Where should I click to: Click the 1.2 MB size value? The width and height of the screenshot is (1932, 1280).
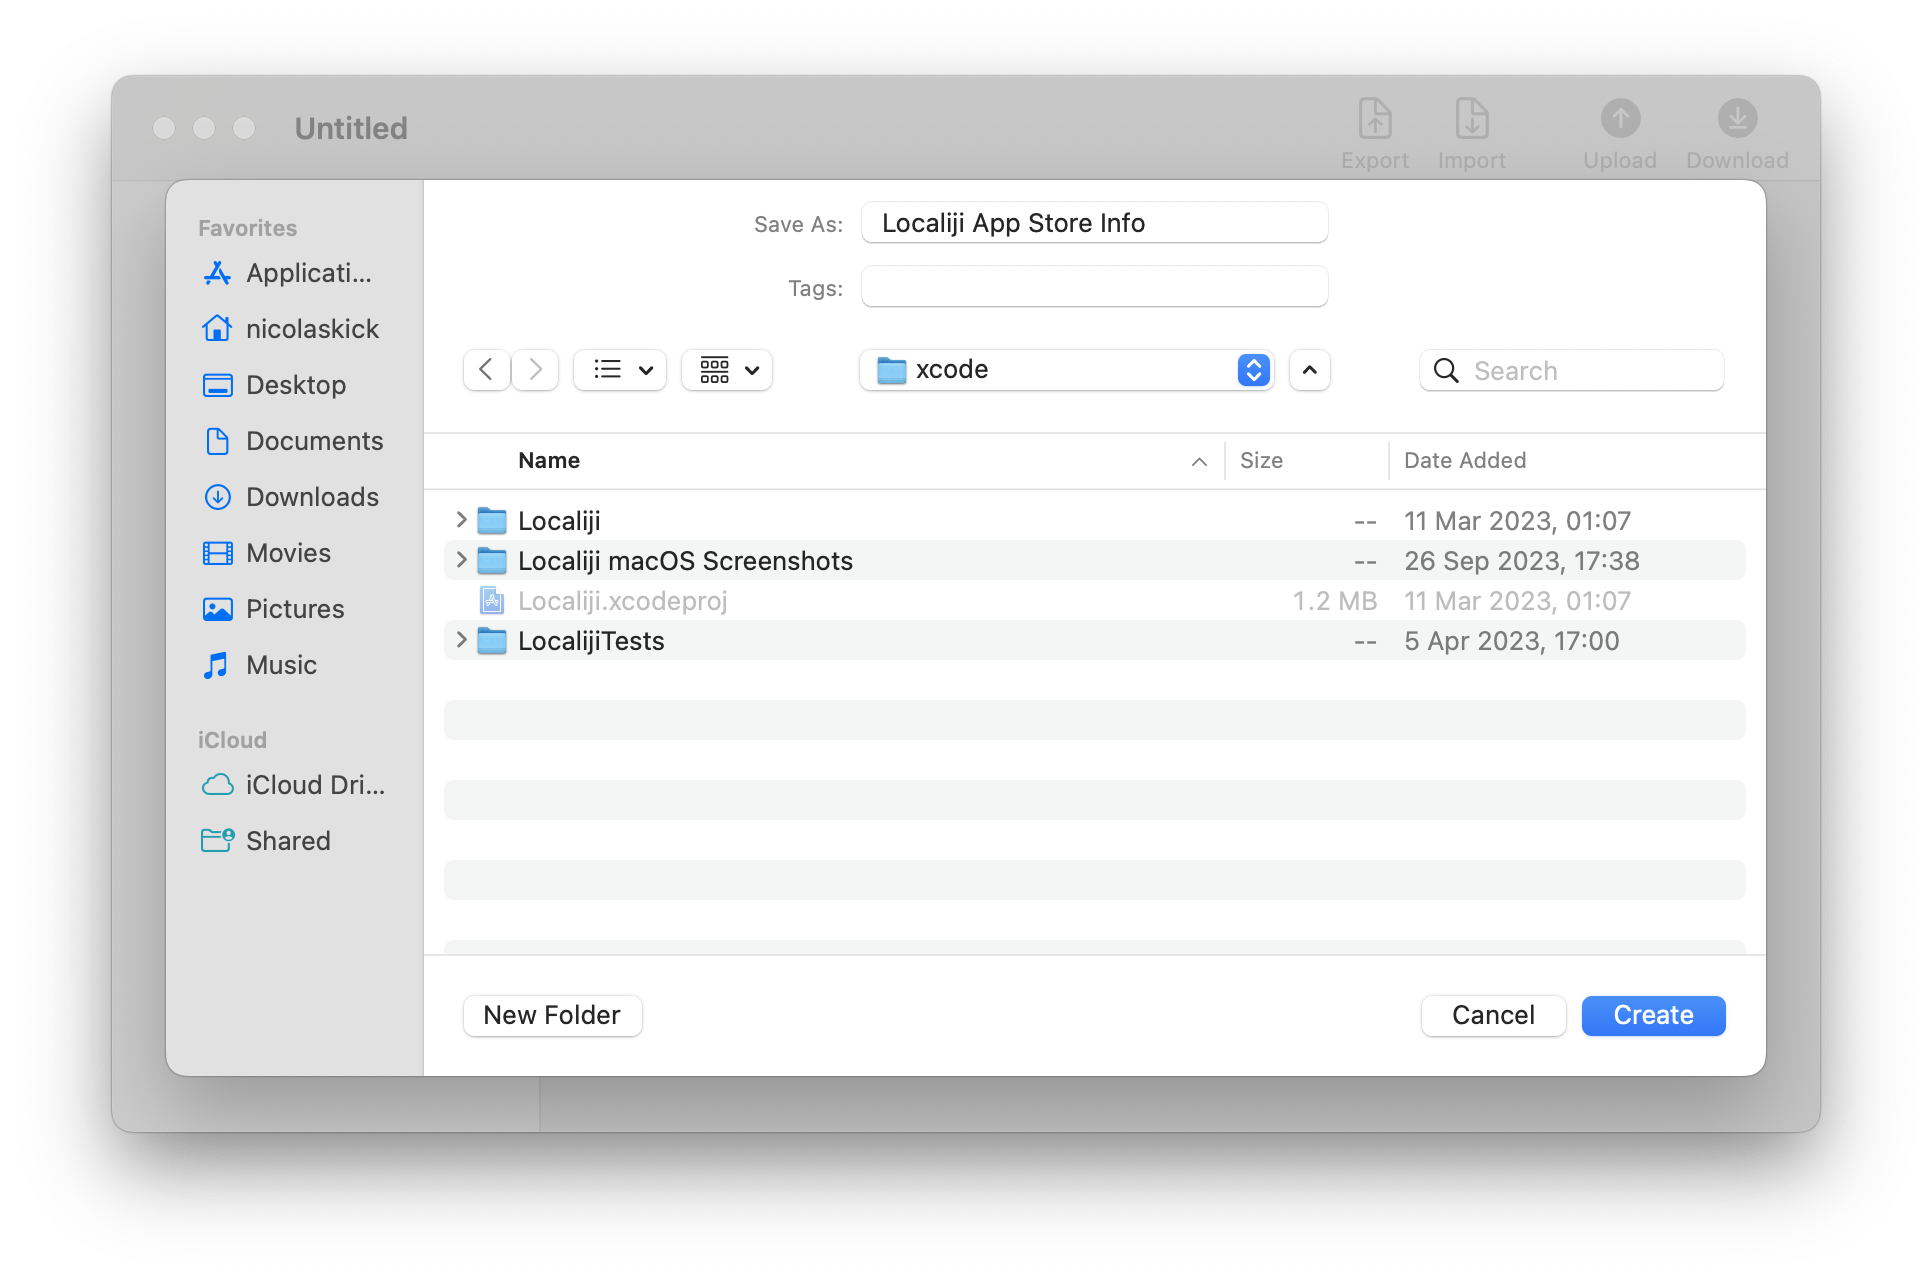click(1334, 601)
